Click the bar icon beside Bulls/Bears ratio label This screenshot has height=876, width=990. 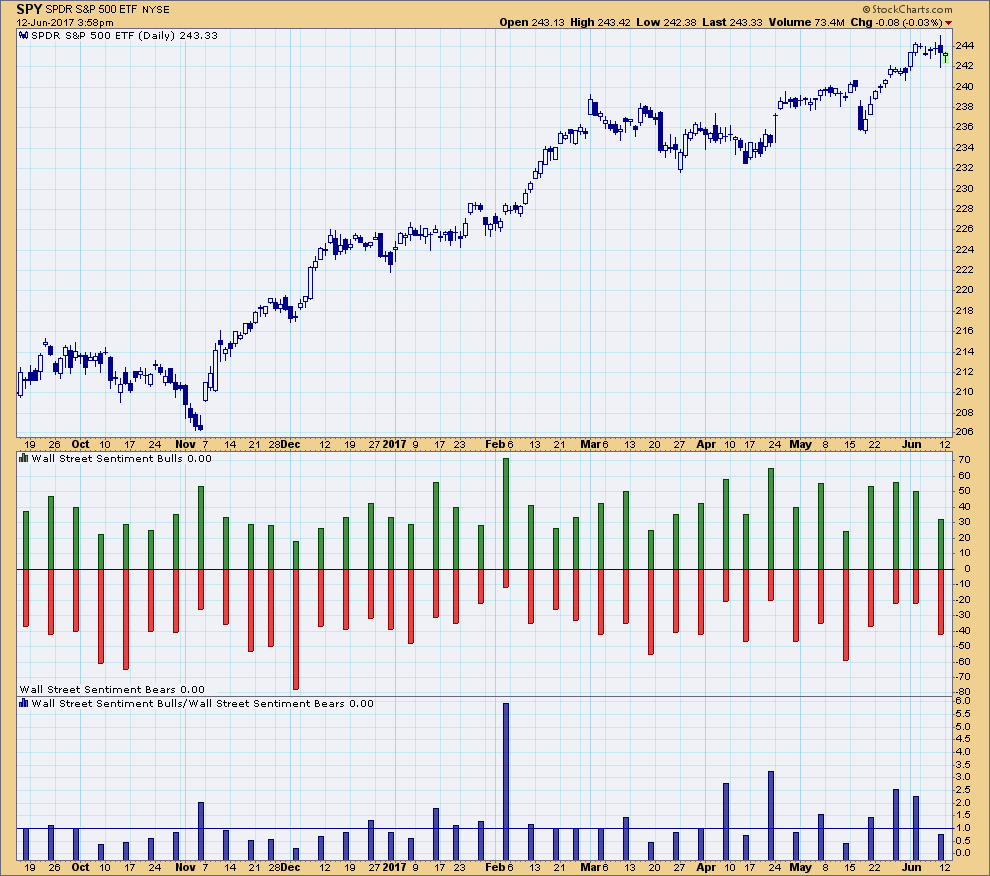tap(24, 704)
